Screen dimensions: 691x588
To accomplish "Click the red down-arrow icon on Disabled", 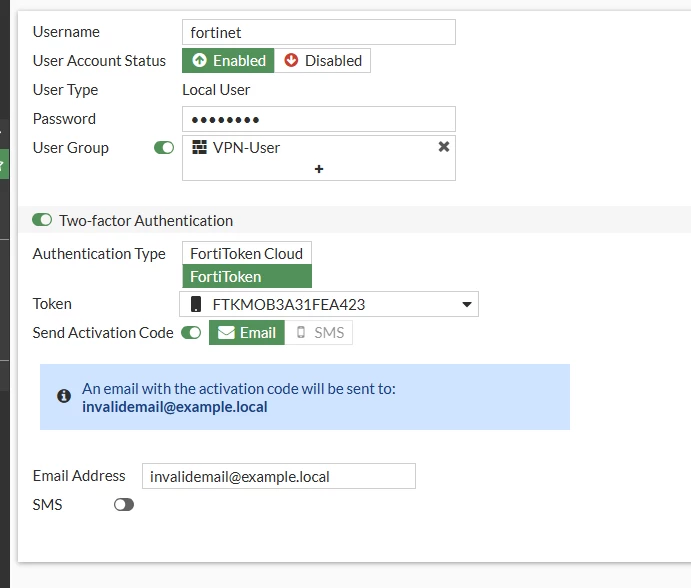I will click(291, 60).
